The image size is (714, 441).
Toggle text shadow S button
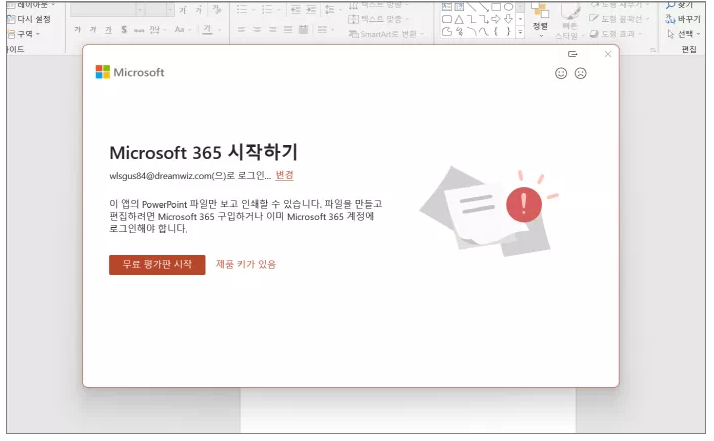(124, 30)
